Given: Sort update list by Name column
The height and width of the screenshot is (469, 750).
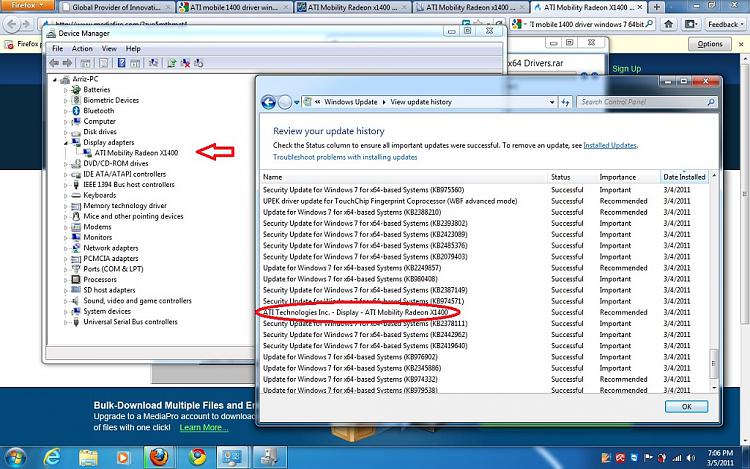Looking at the screenshot, I should click(x=403, y=177).
